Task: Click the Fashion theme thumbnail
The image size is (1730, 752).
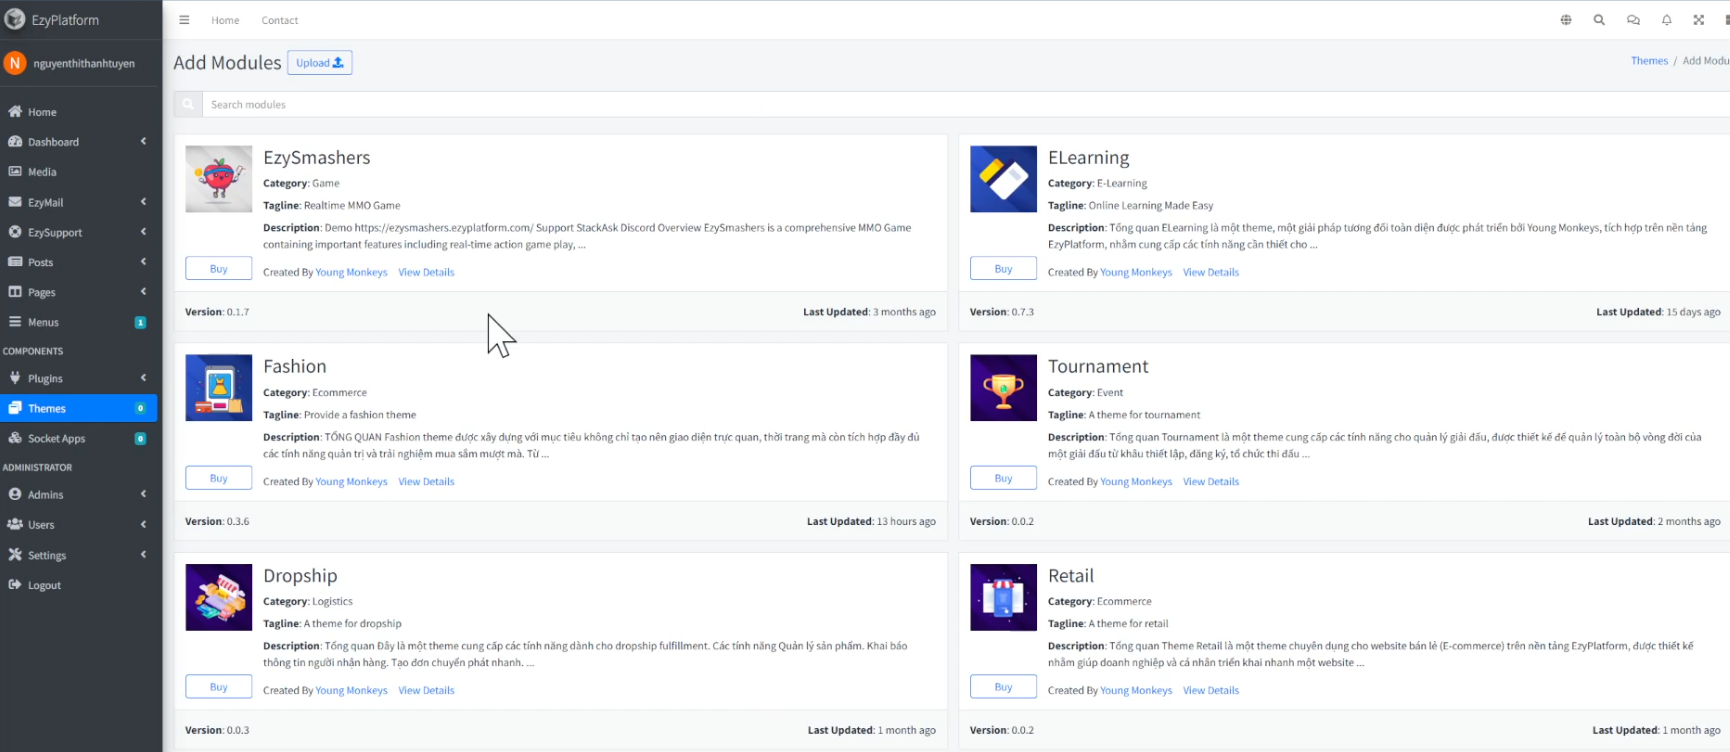Action: [x=219, y=388]
